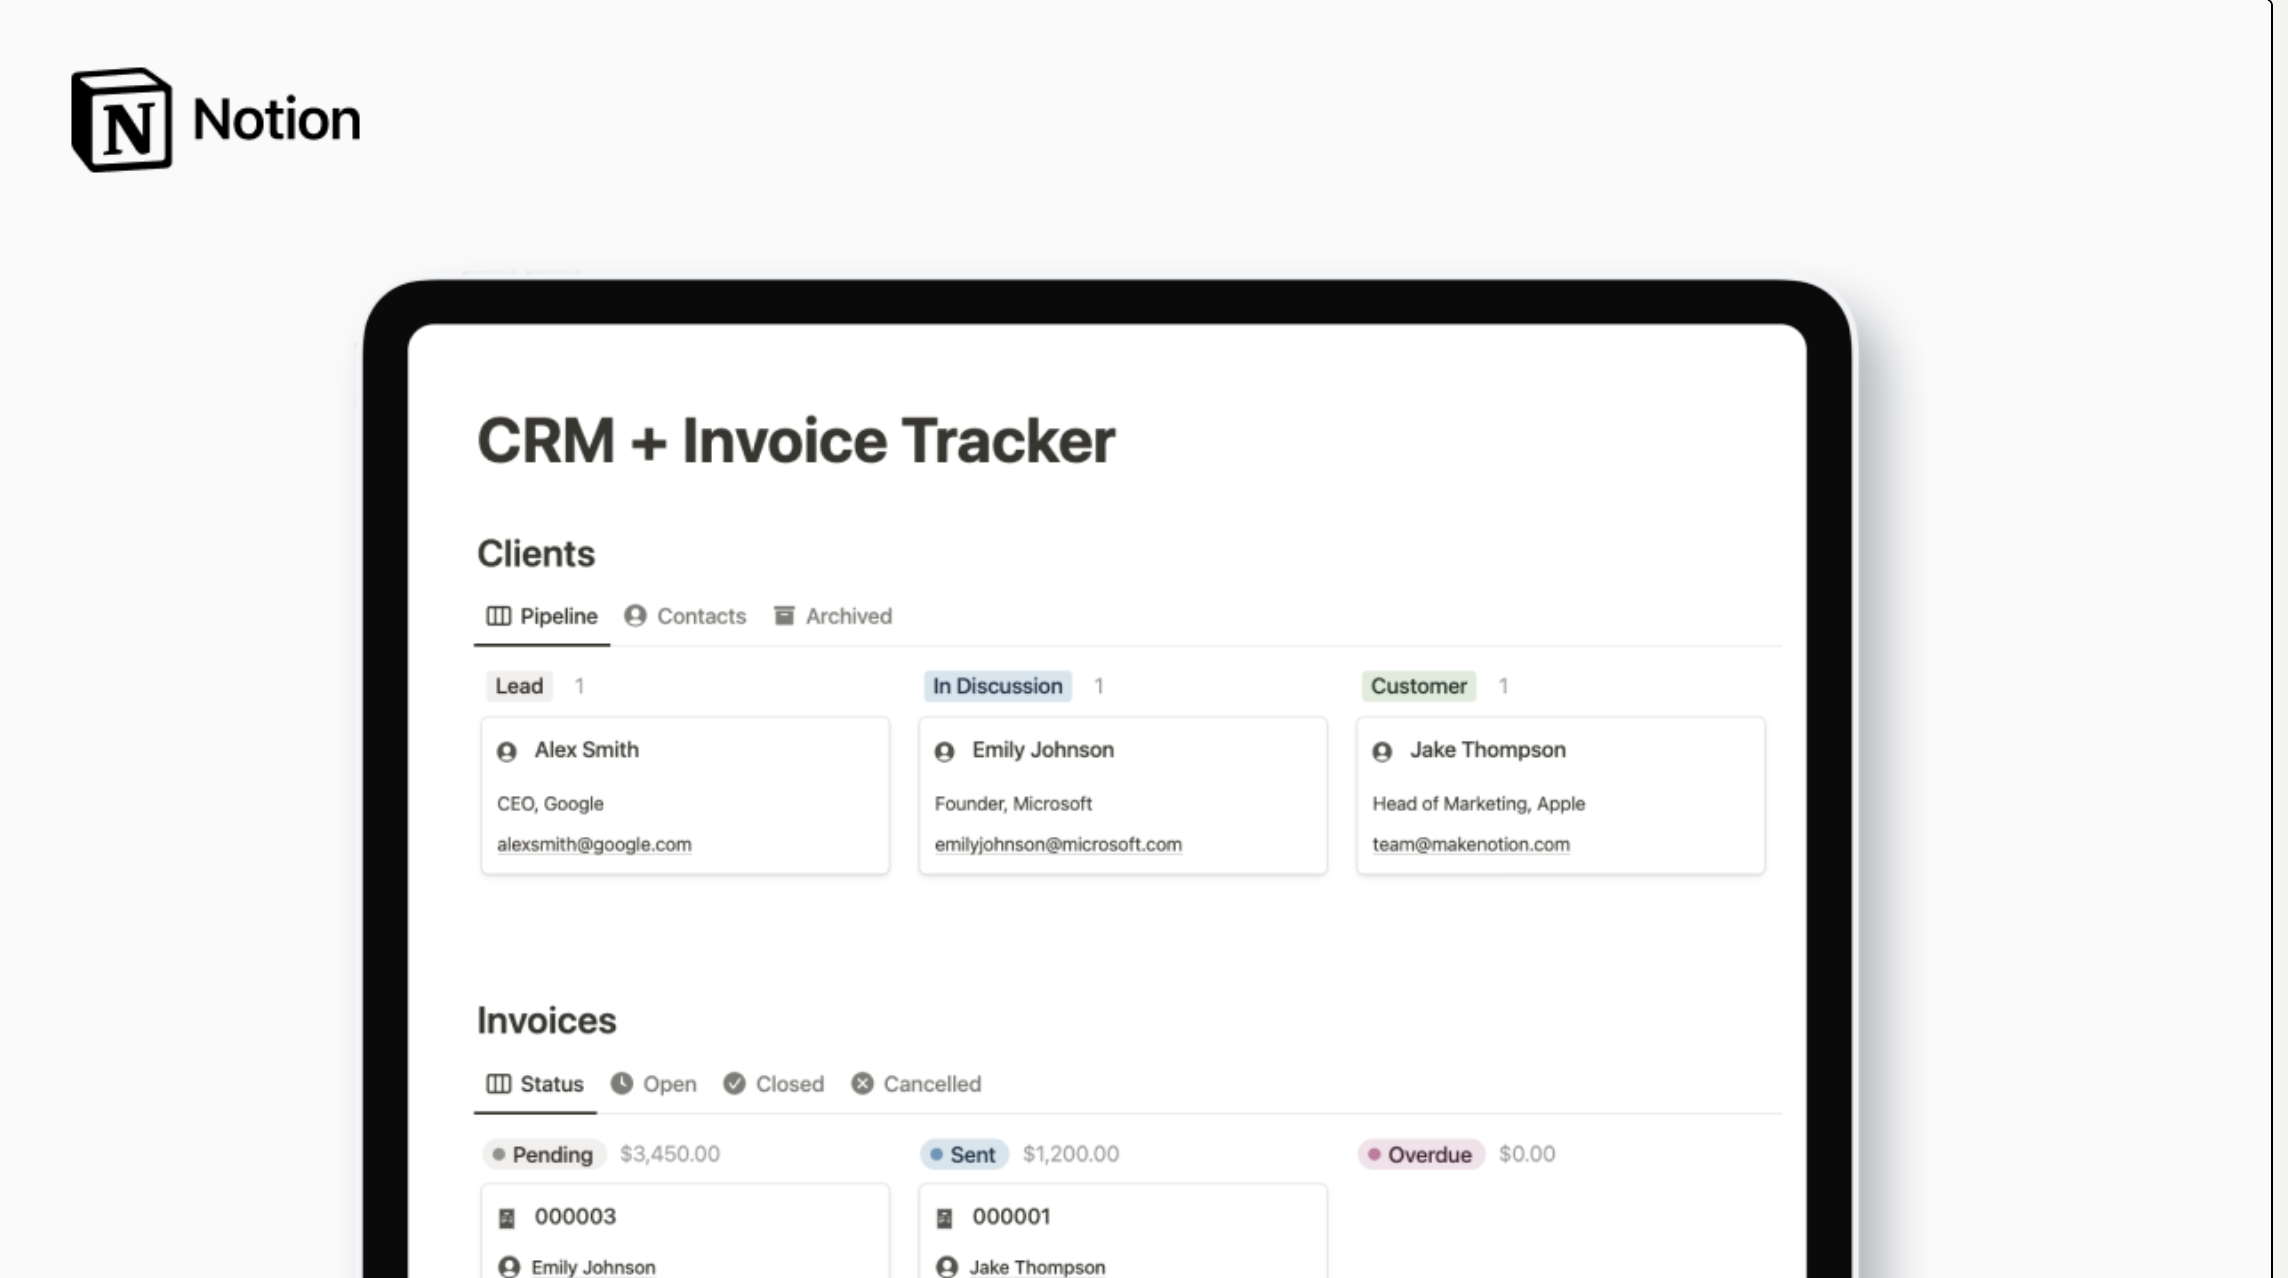Screen dimensions: 2288x1278
Task: Click the Cancelled tab icon in Invoices
Action: pyautogui.click(x=861, y=1083)
